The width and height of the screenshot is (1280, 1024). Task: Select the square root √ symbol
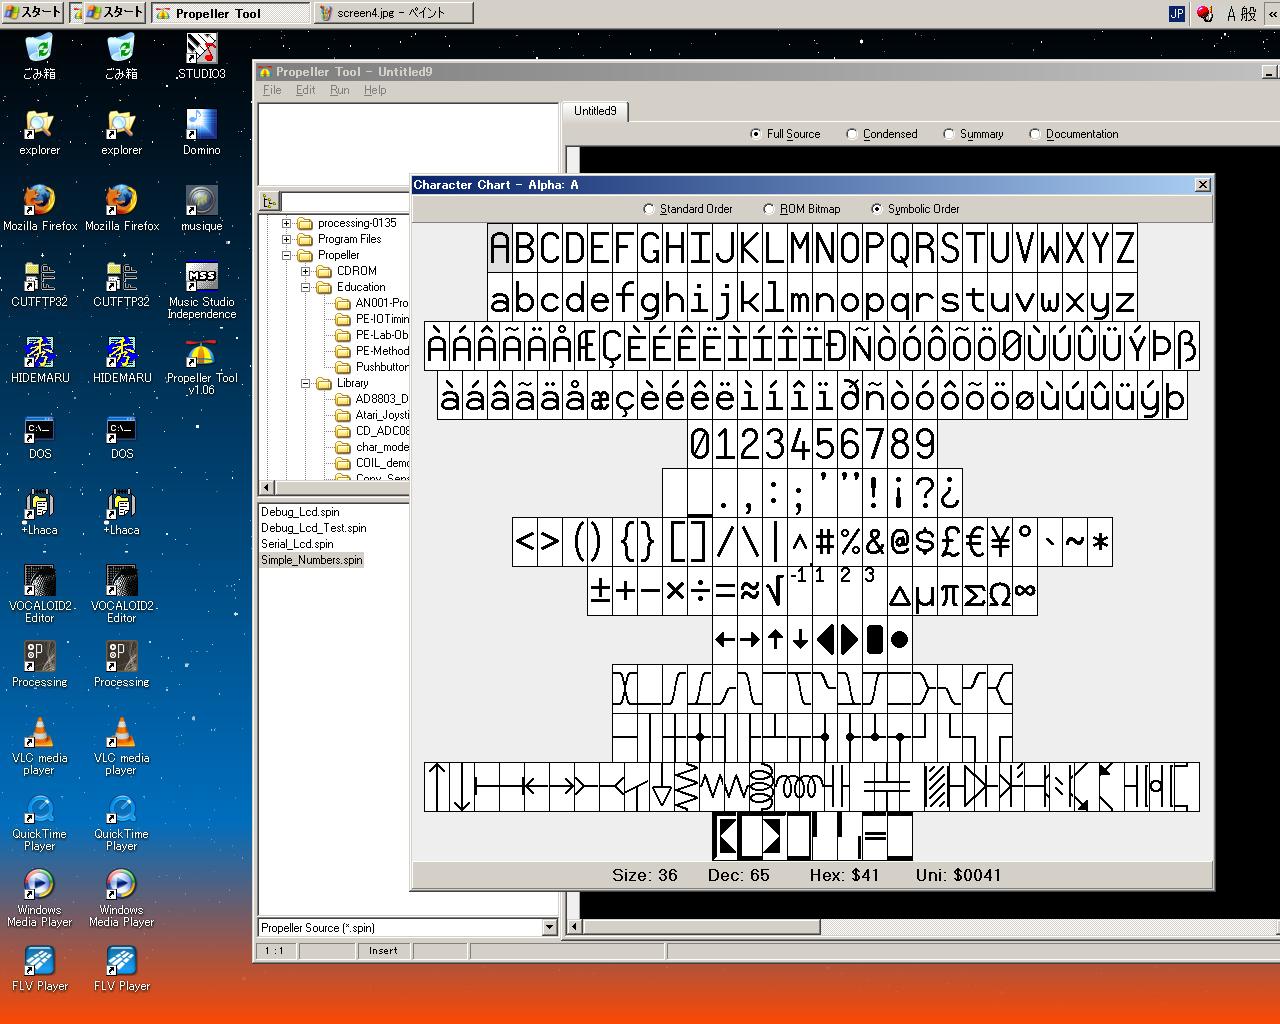tap(775, 592)
